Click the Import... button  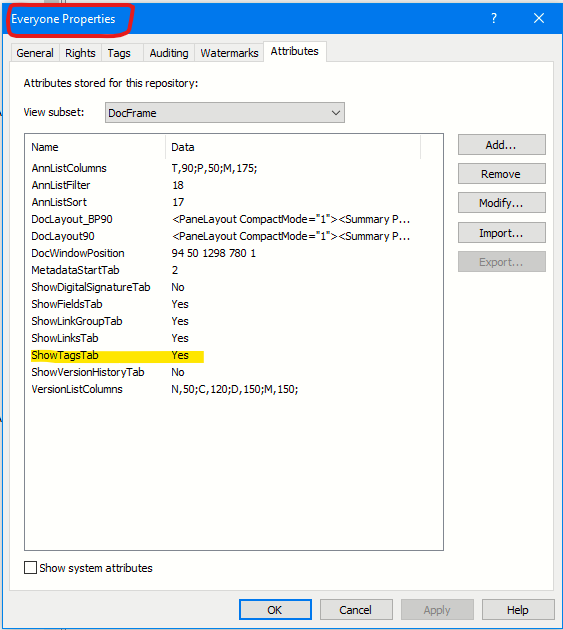pos(502,233)
